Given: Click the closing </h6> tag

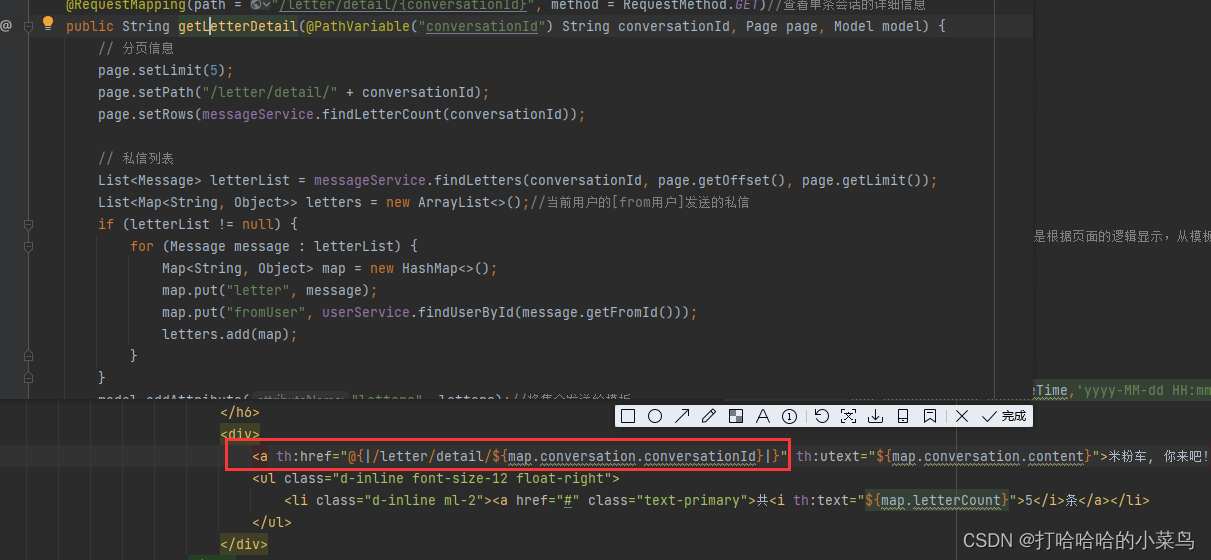Looking at the screenshot, I should coord(240,412).
